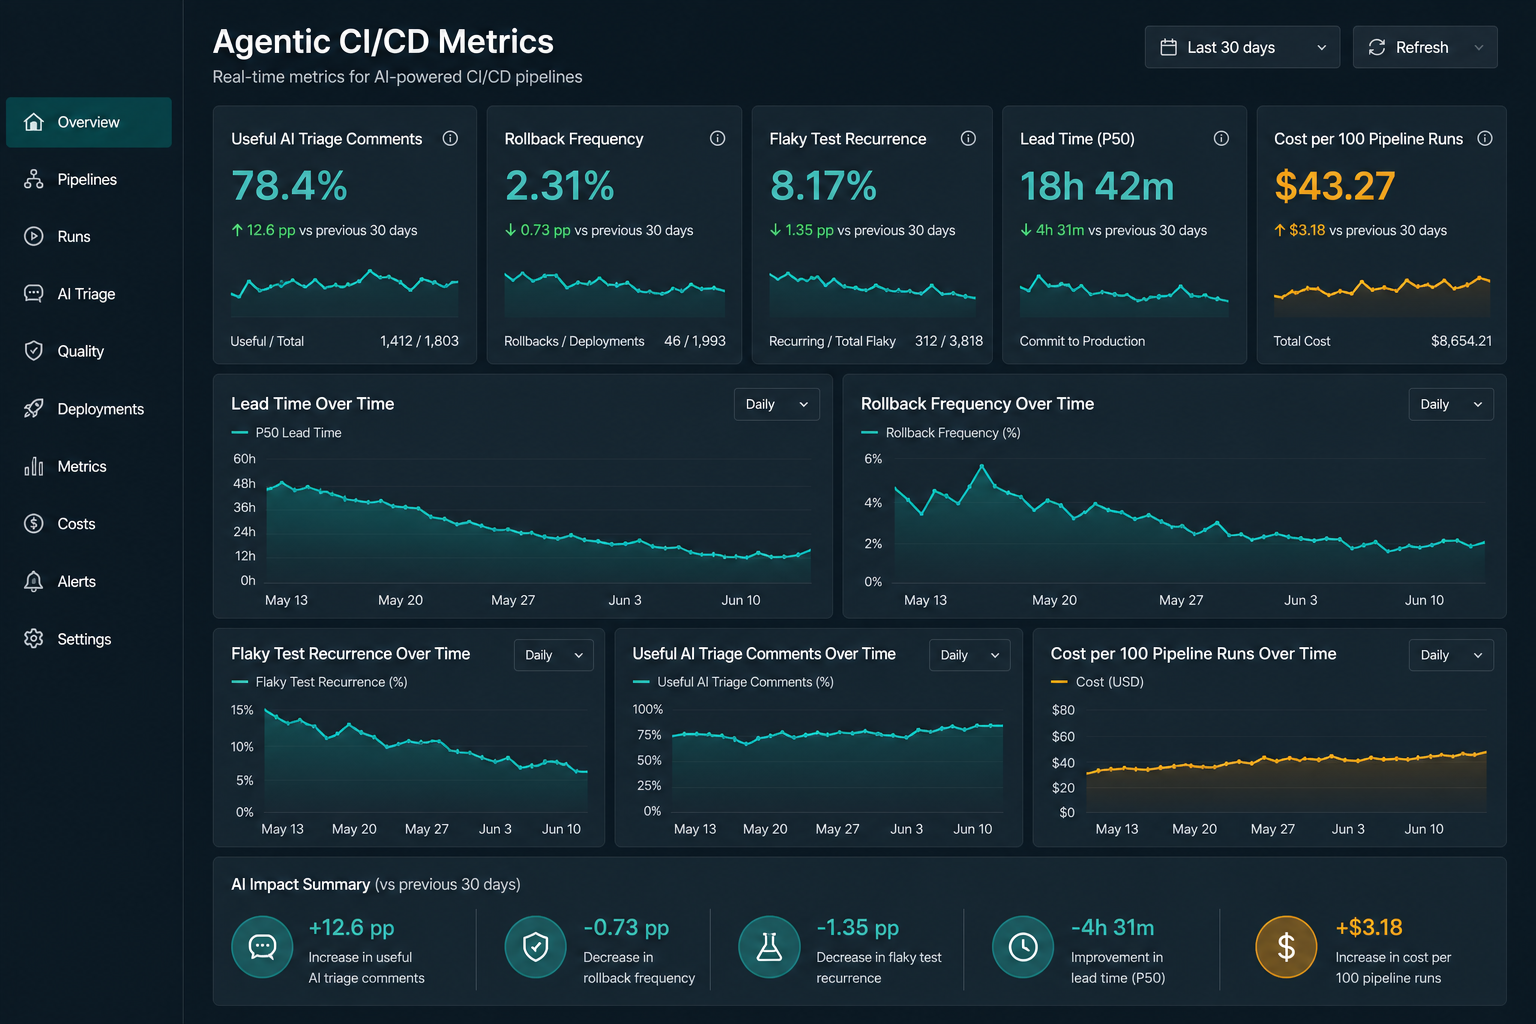Click the shield check icon in AI Impact Summary
Image resolution: width=1536 pixels, height=1024 pixels.
[x=536, y=947]
